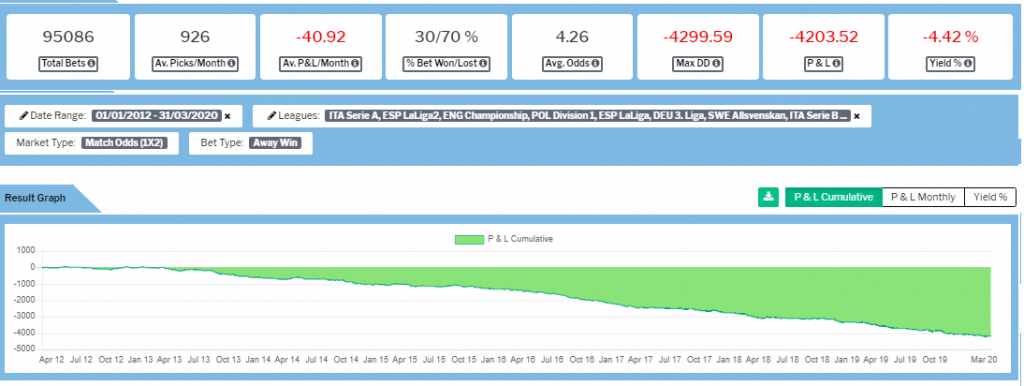1024x386 pixels.
Task: Open the Away Win bet type selector
Action: click(275, 143)
